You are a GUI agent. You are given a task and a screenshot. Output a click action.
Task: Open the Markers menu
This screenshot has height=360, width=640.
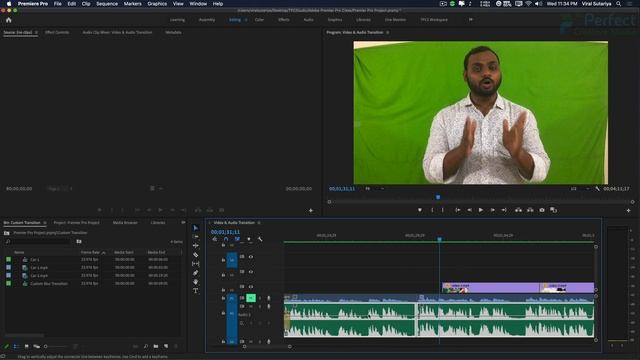pyautogui.click(x=133, y=4)
